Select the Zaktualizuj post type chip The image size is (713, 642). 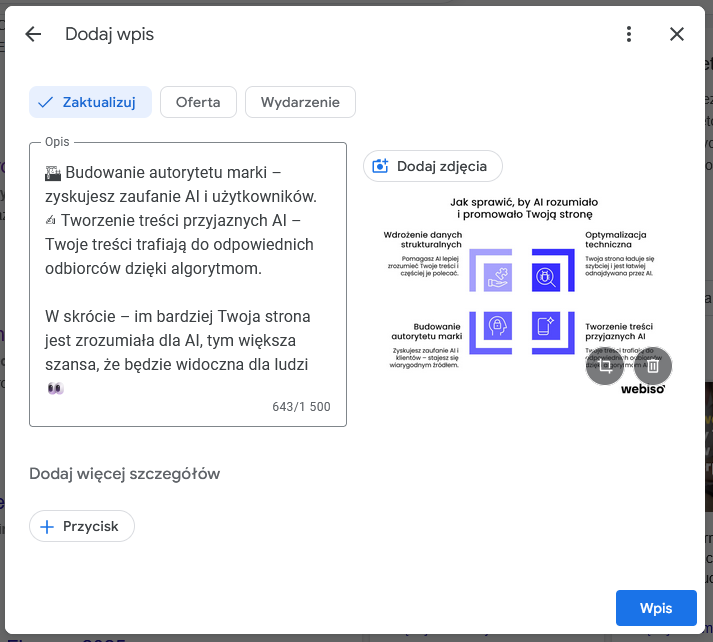tap(90, 102)
